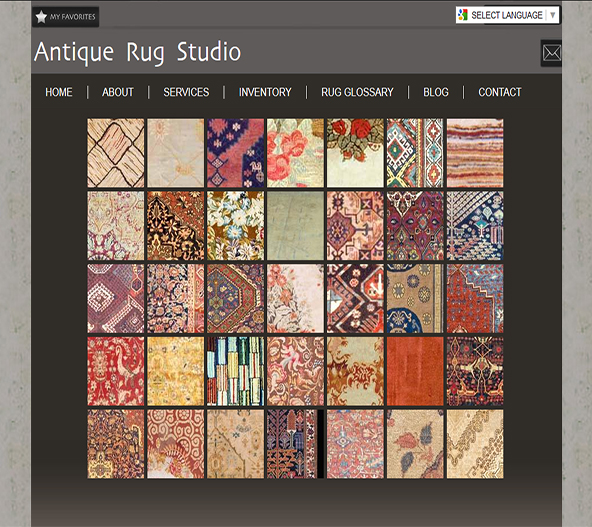The height and width of the screenshot is (527, 592).
Task: Open the diamond lattice beige rug thumbnail
Action: [116, 153]
